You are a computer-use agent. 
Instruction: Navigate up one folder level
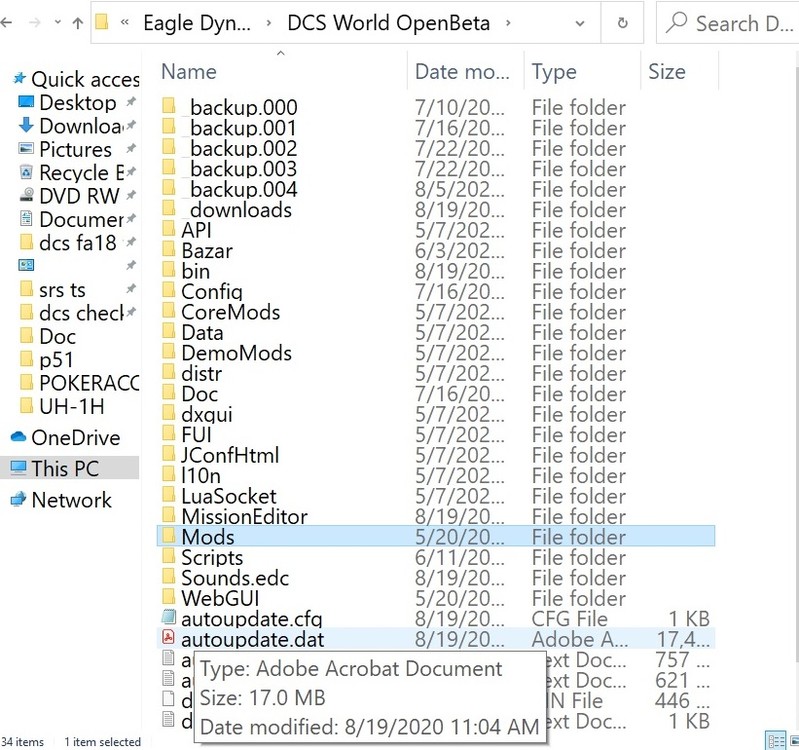click(78, 23)
